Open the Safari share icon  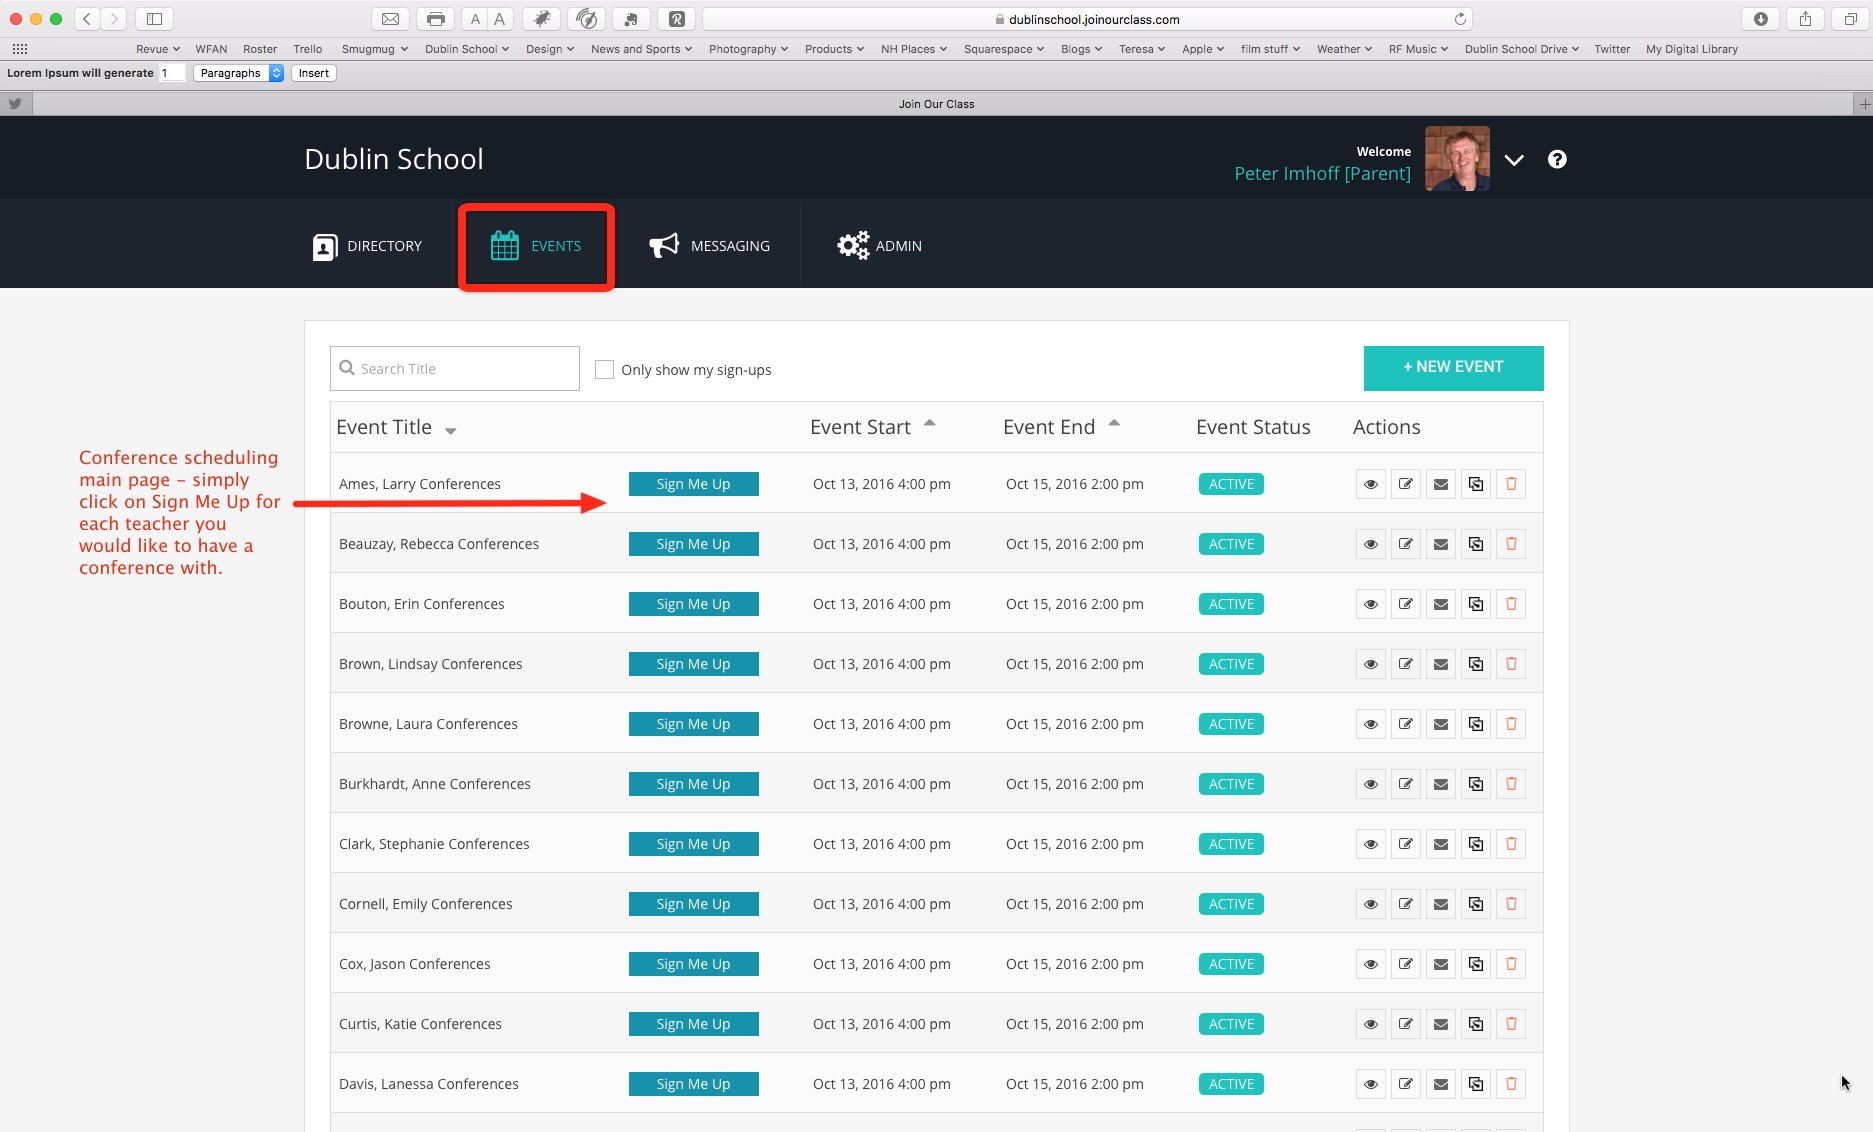[1805, 19]
